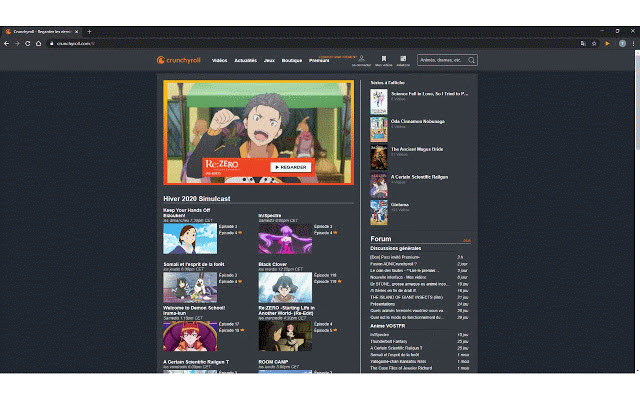Click the Forum RSS feed icon
640x400 pixels.
point(466,241)
